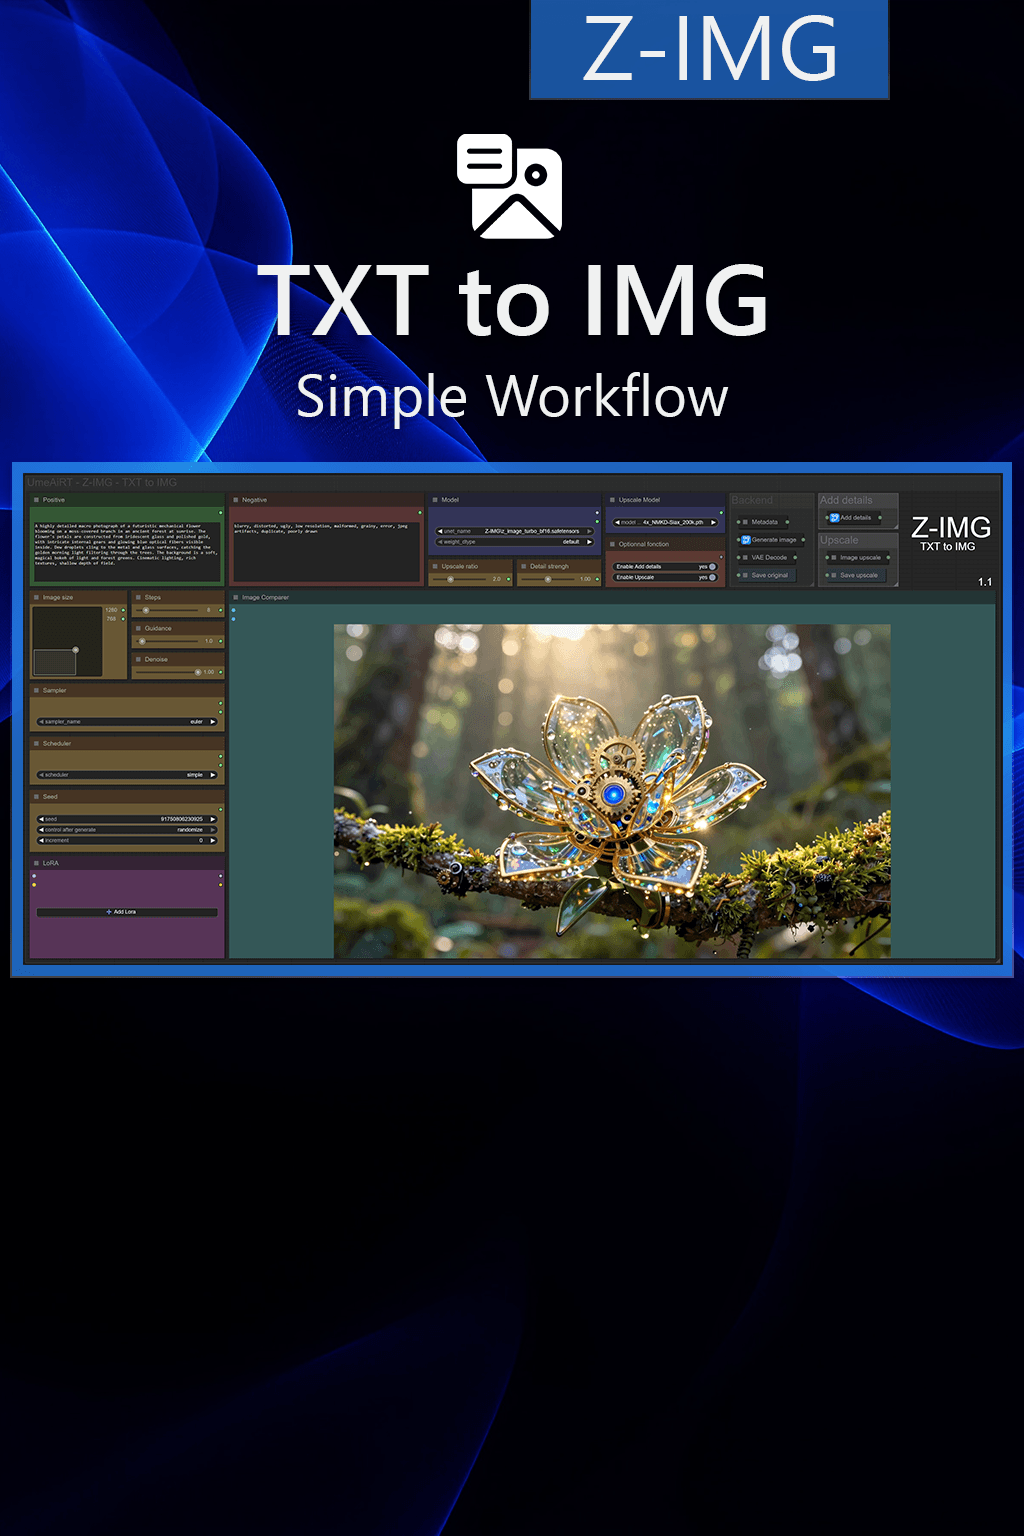1024x1536 pixels.
Task: Click the Upscale ratio node's header square
Action: point(436,566)
